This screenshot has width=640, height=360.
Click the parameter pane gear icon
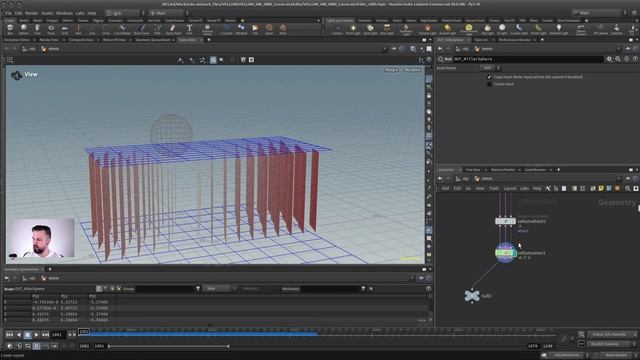(x=609, y=59)
